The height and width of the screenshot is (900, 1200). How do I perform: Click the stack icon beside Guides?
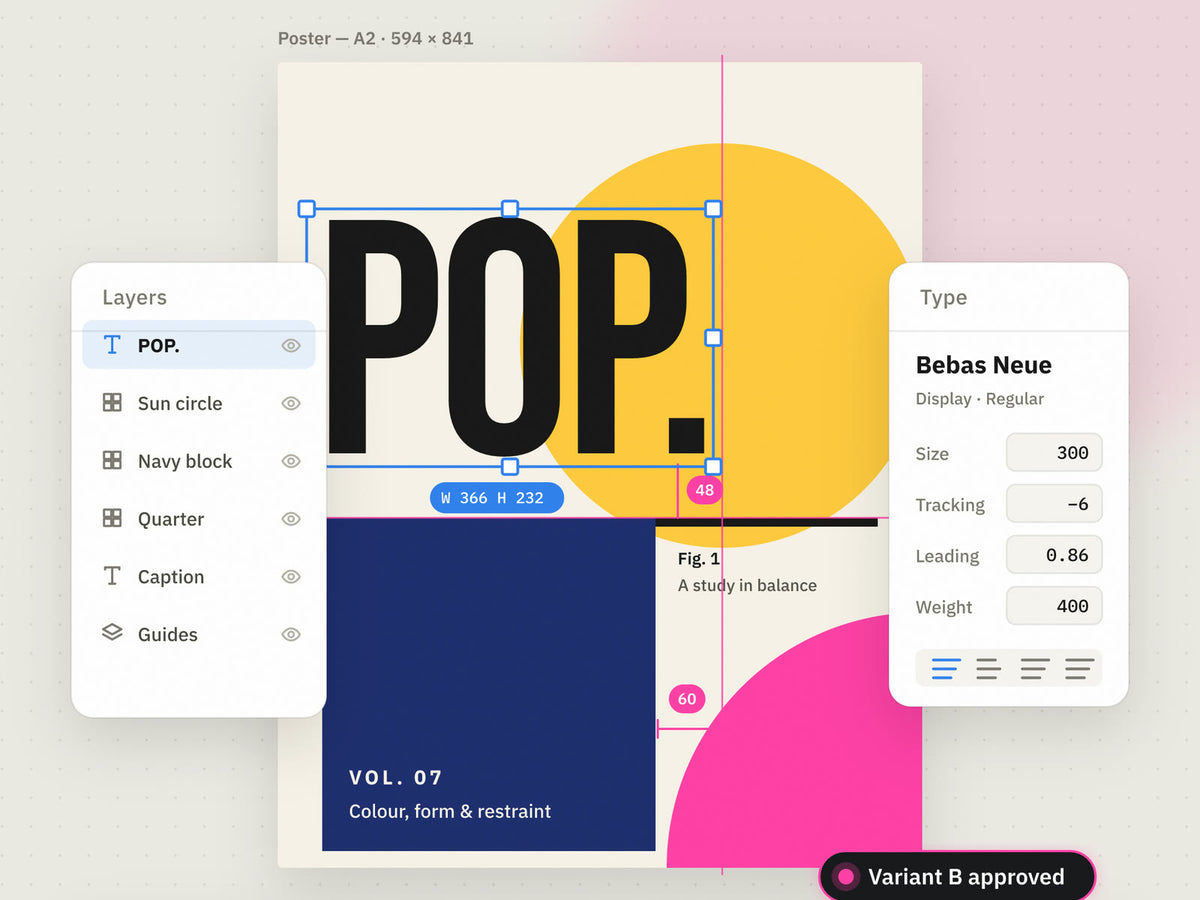[x=112, y=633]
